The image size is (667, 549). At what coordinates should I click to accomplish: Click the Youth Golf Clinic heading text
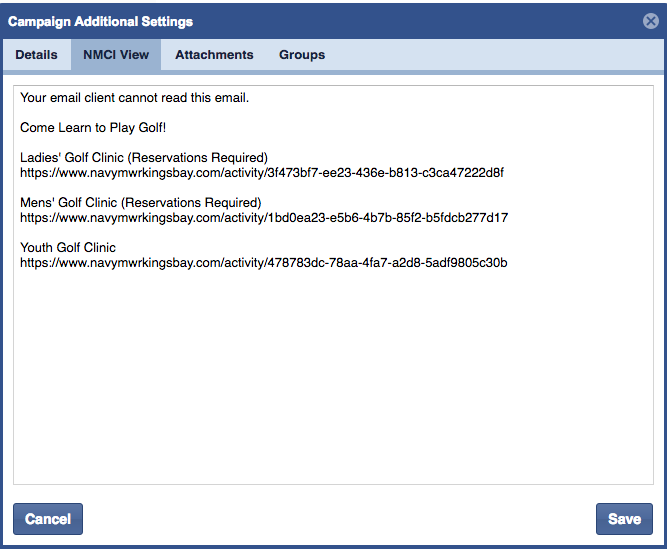[68, 248]
